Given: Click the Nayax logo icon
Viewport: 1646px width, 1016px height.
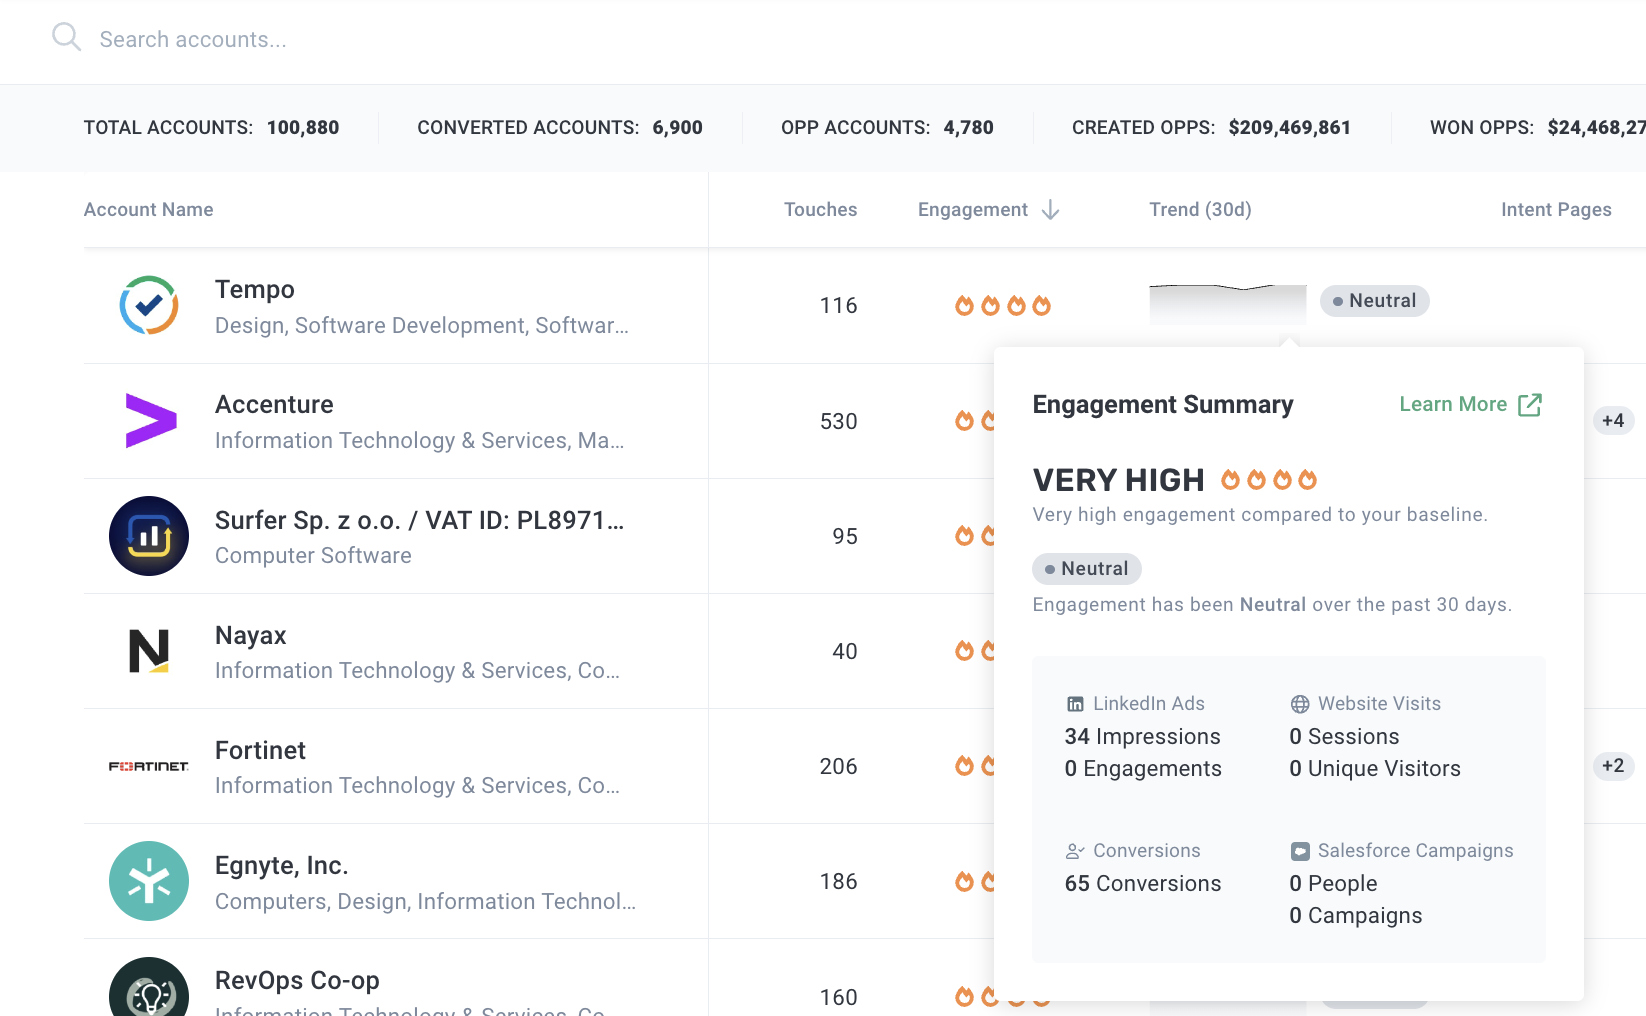Looking at the screenshot, I should point(149,651).
